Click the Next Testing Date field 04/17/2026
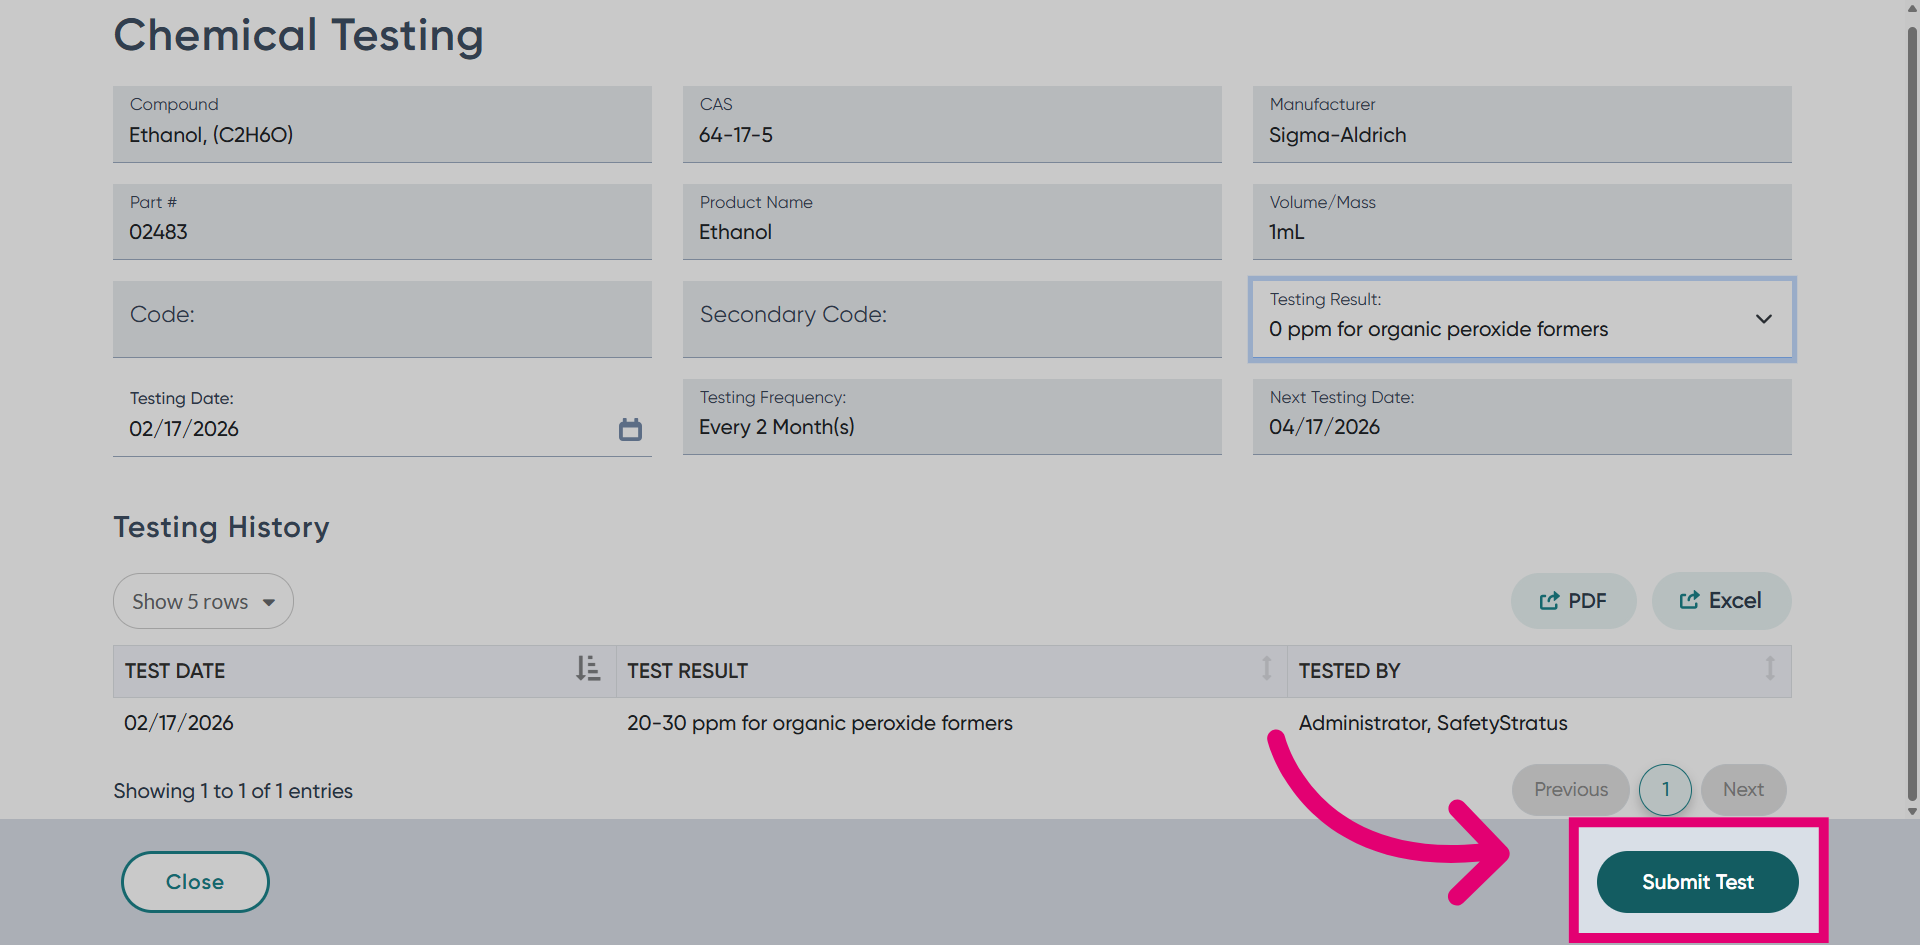This screenshot has width=1920, height=945. 1522,417
